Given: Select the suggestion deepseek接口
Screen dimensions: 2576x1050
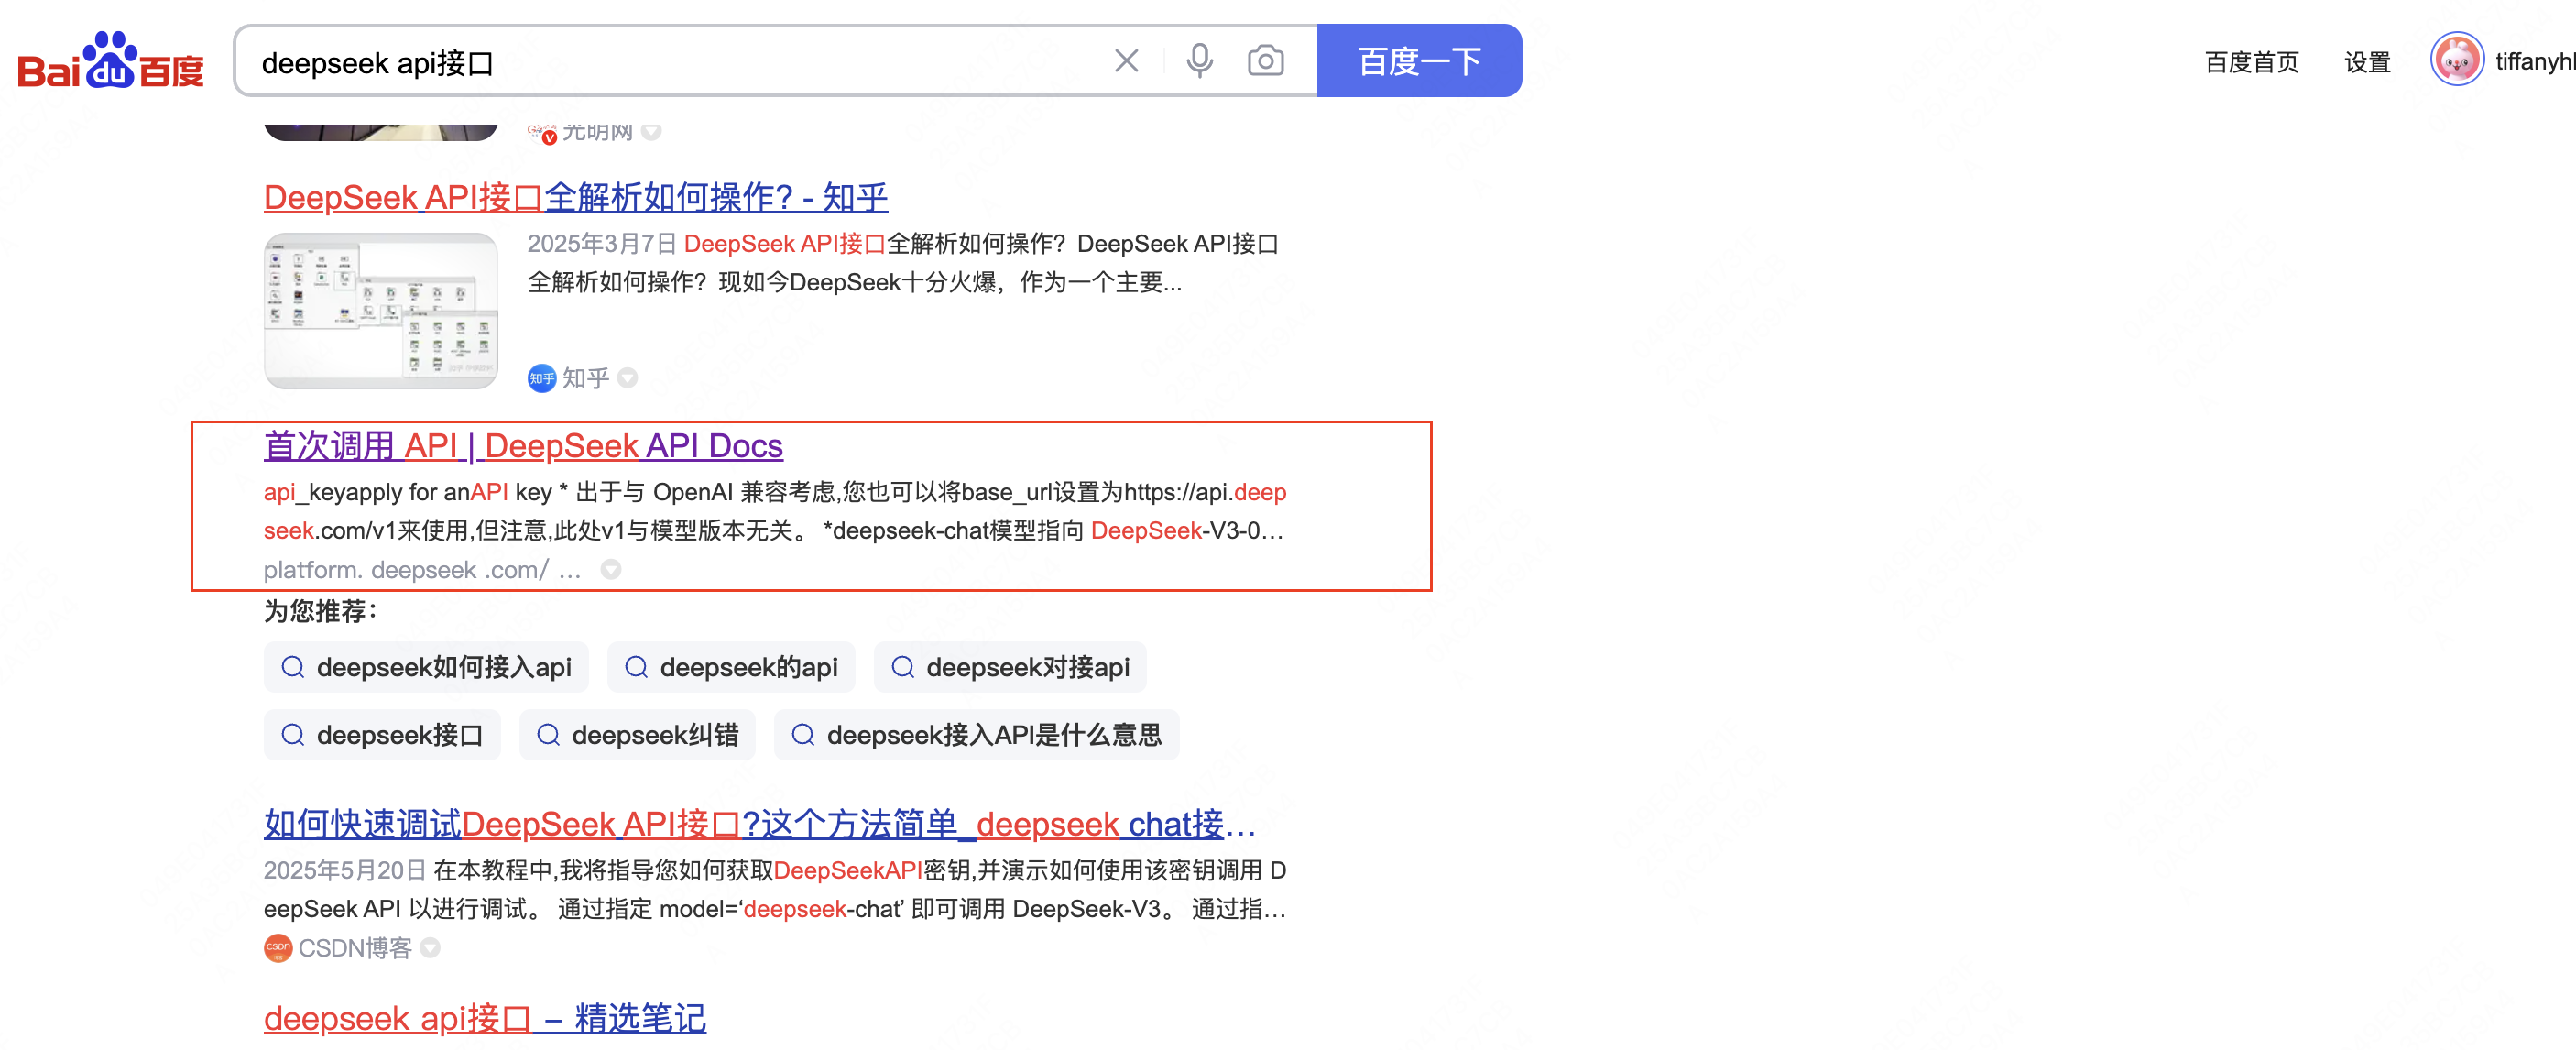Looking at the screenshot, I should (x=382, y=735).
